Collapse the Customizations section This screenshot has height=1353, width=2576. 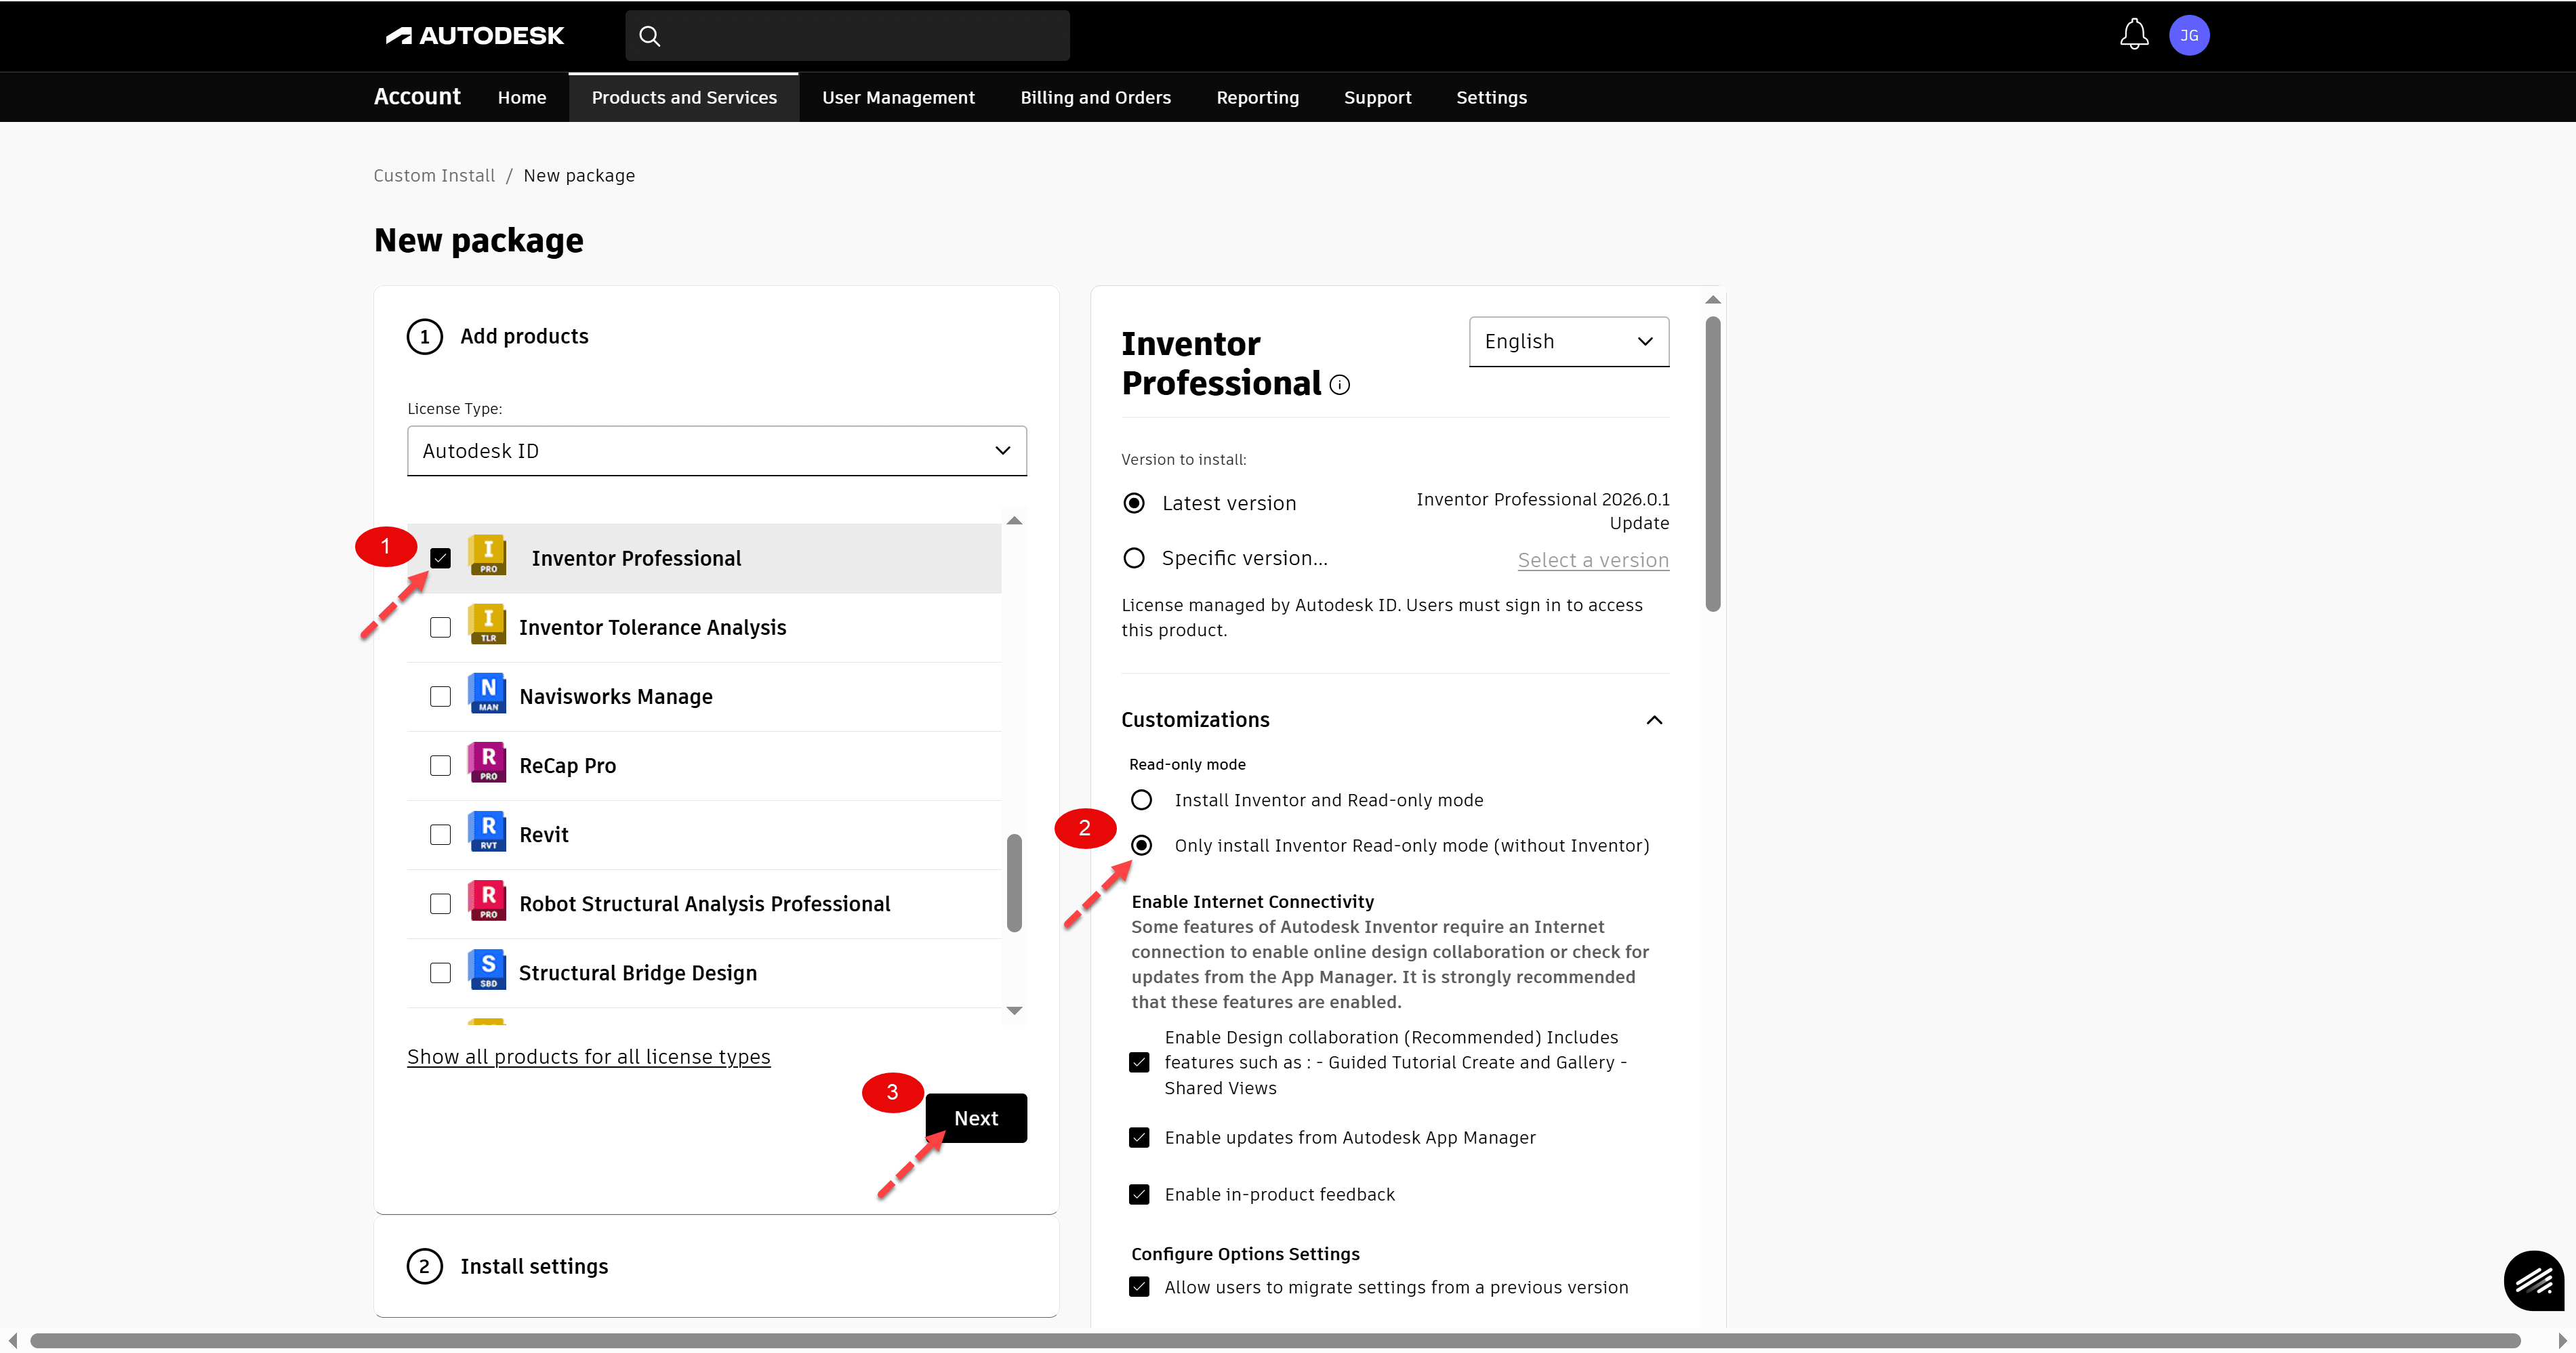click(x=1655, y=720)
